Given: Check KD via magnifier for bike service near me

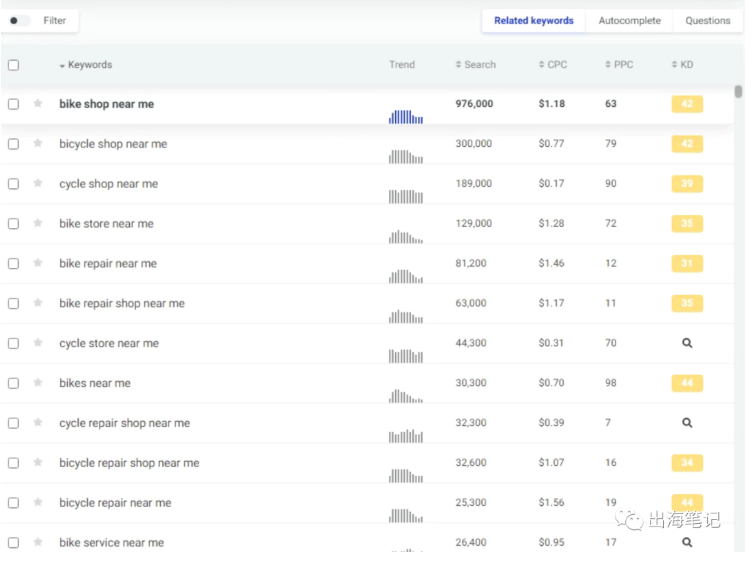Looking at the screenshot, I should (x=687, y=542).
